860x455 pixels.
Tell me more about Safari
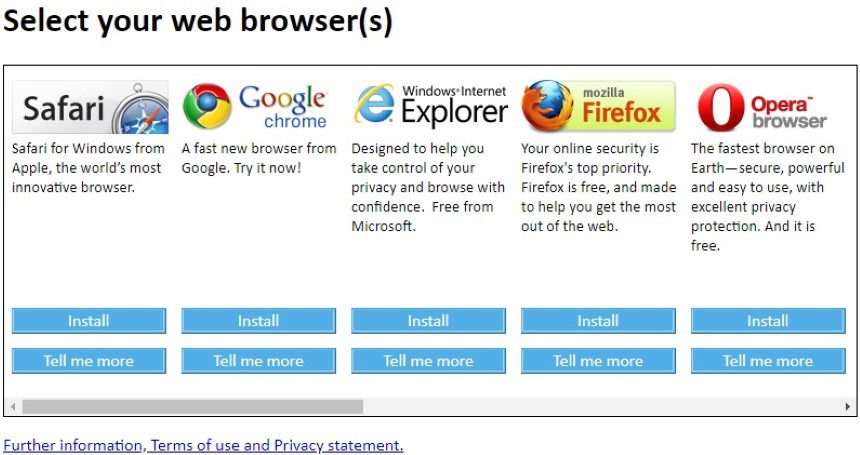click(x=89, y=361)
